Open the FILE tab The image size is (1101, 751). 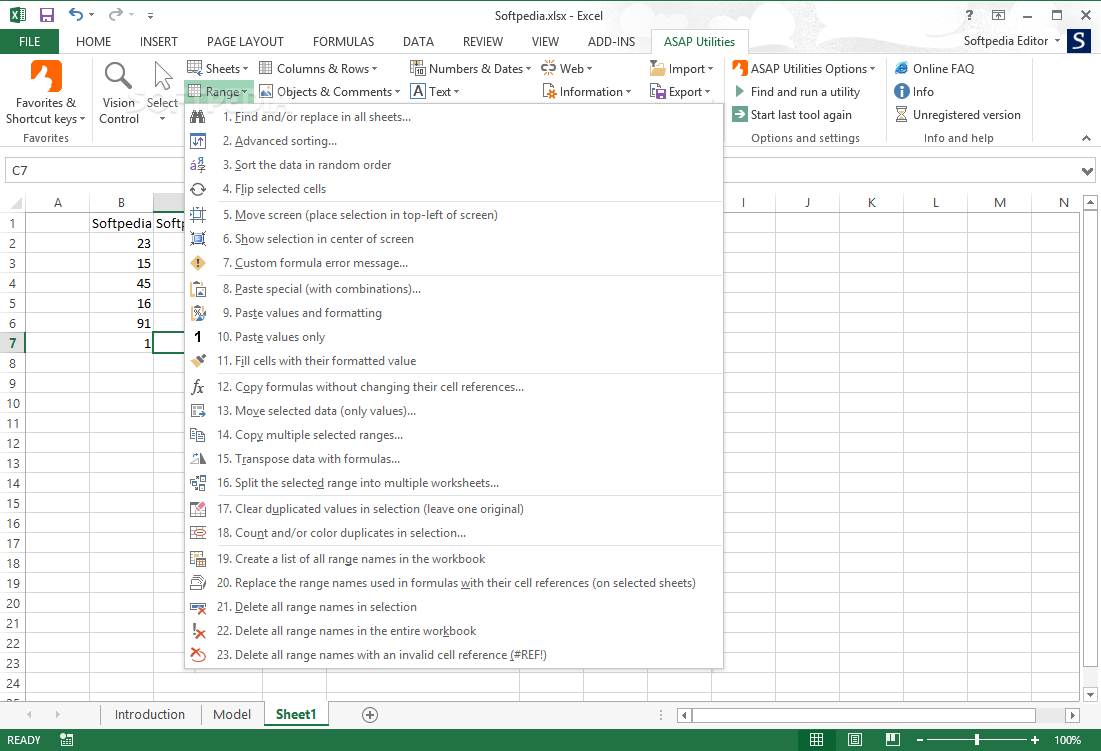click(x=29, y=41)
